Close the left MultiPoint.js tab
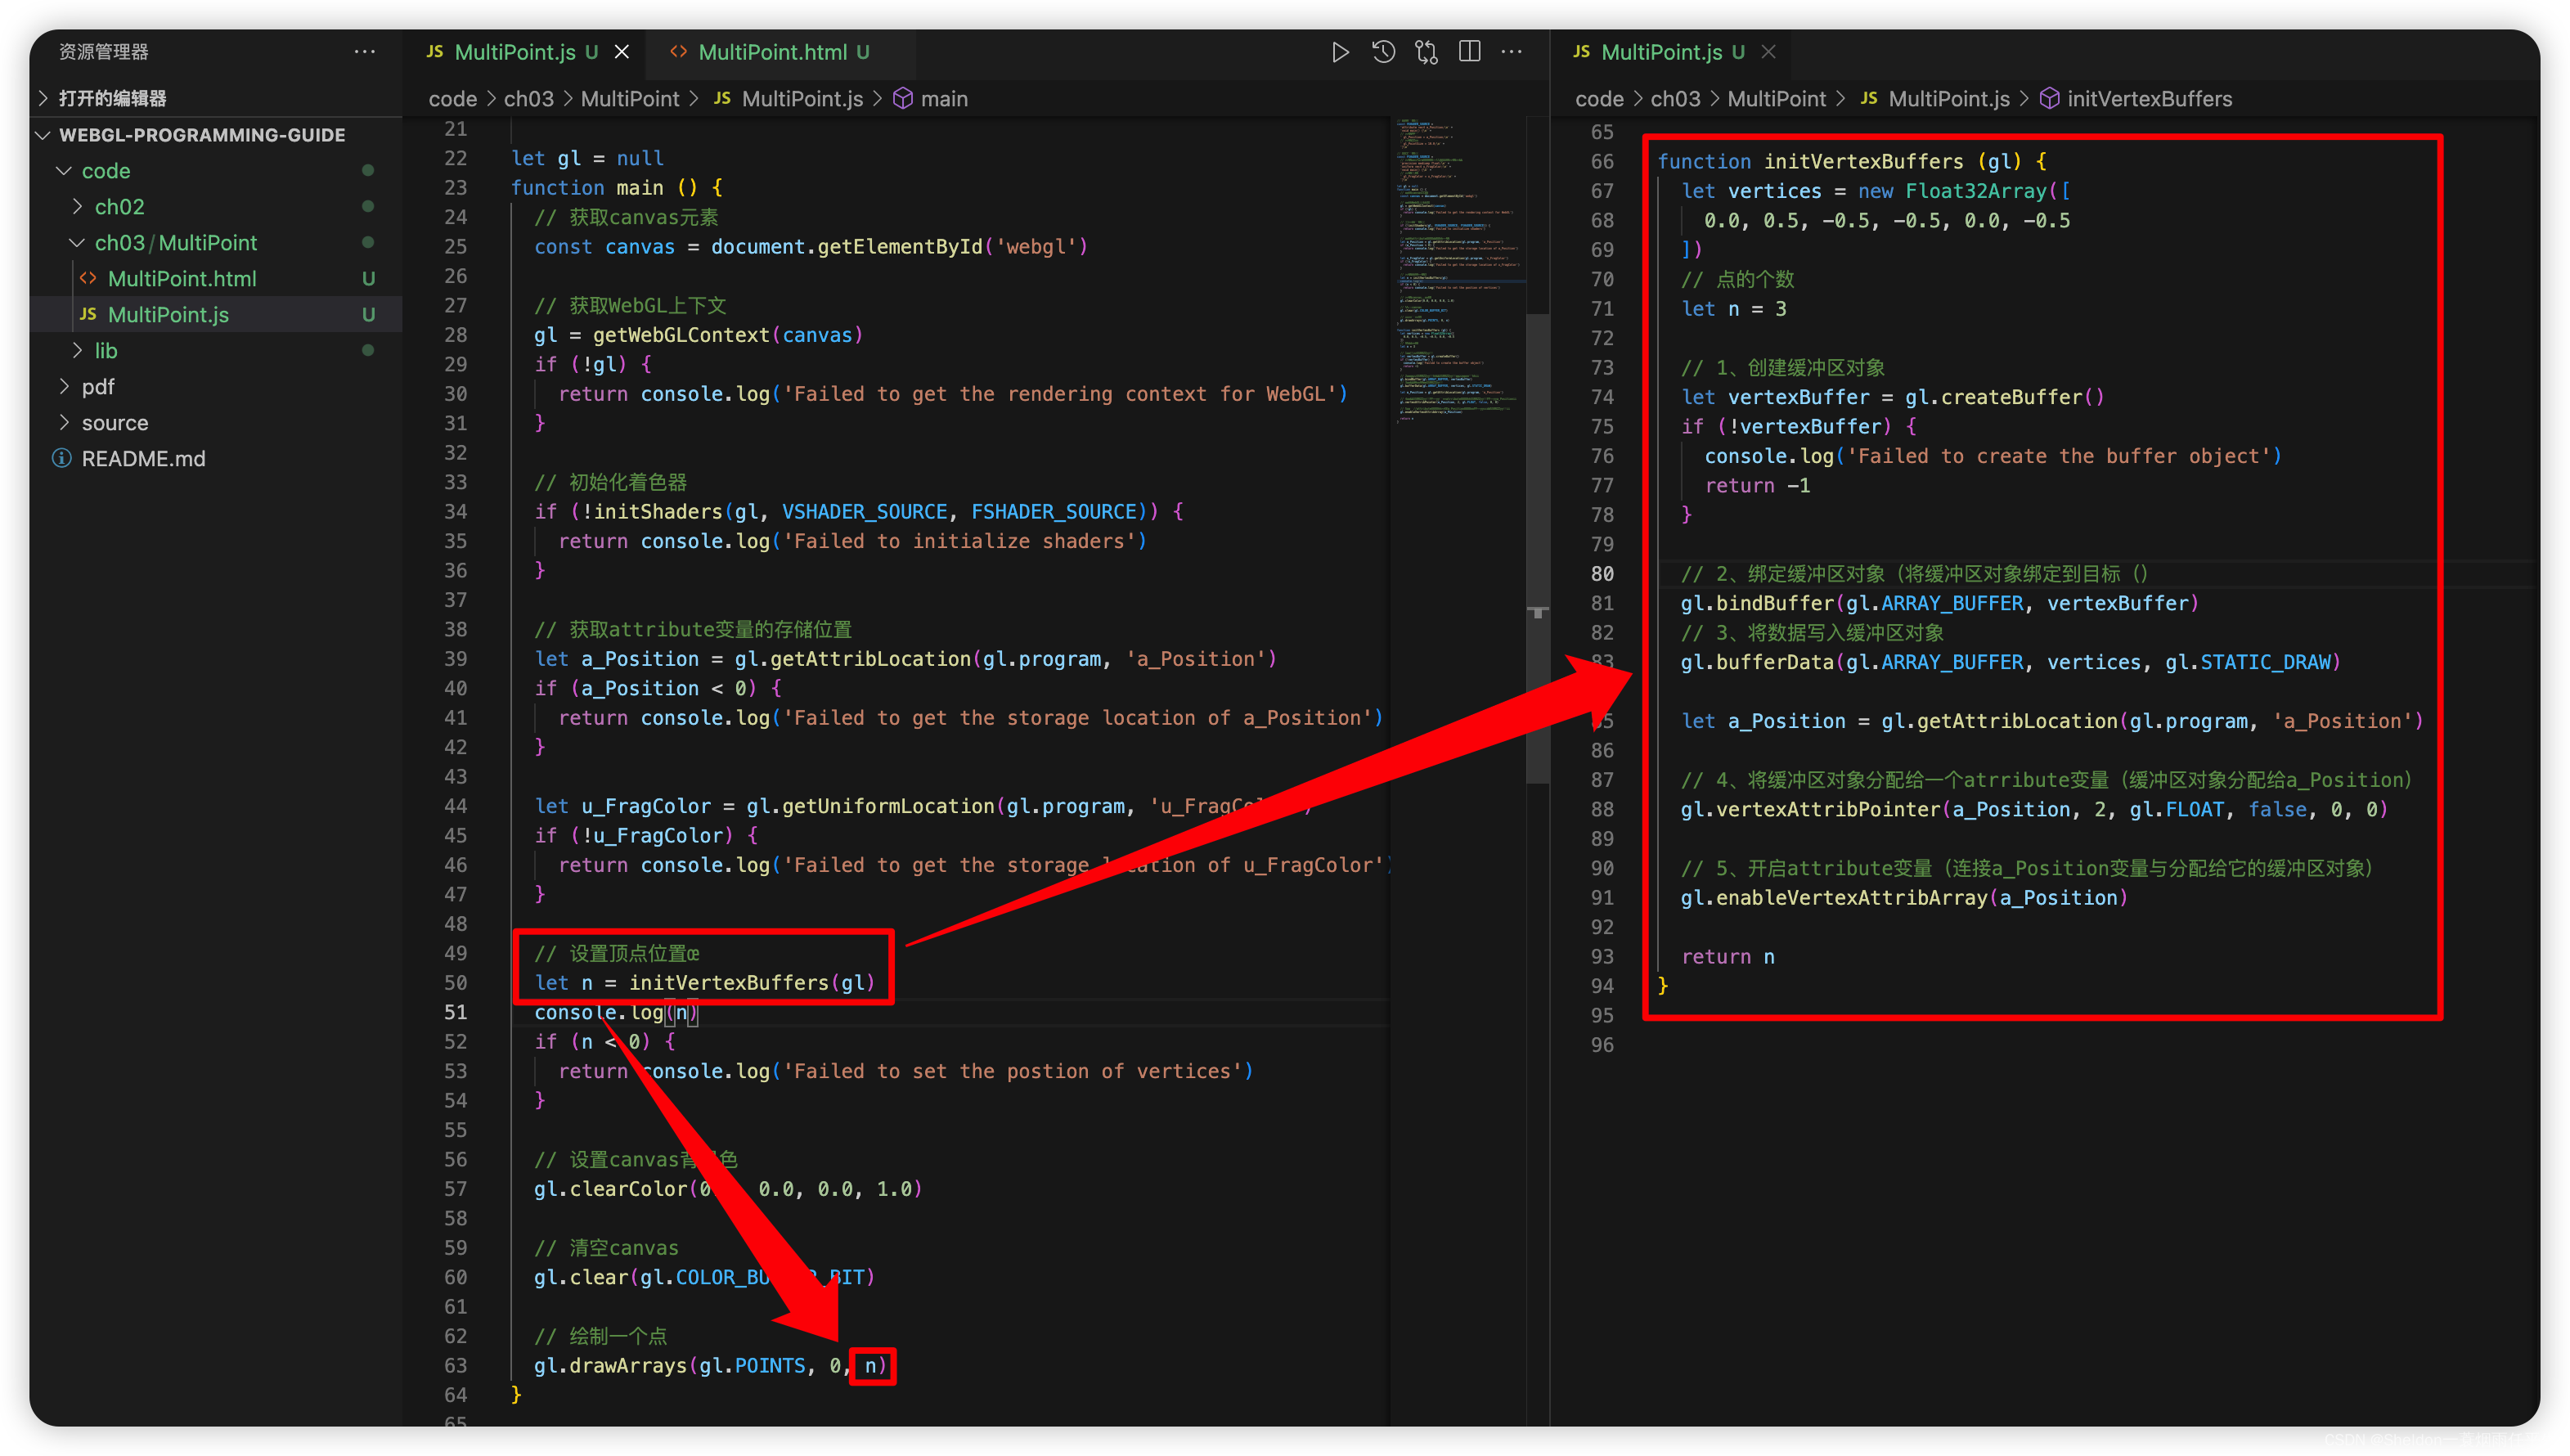This screenshot has height=1456, width=2570. [622, 52]
